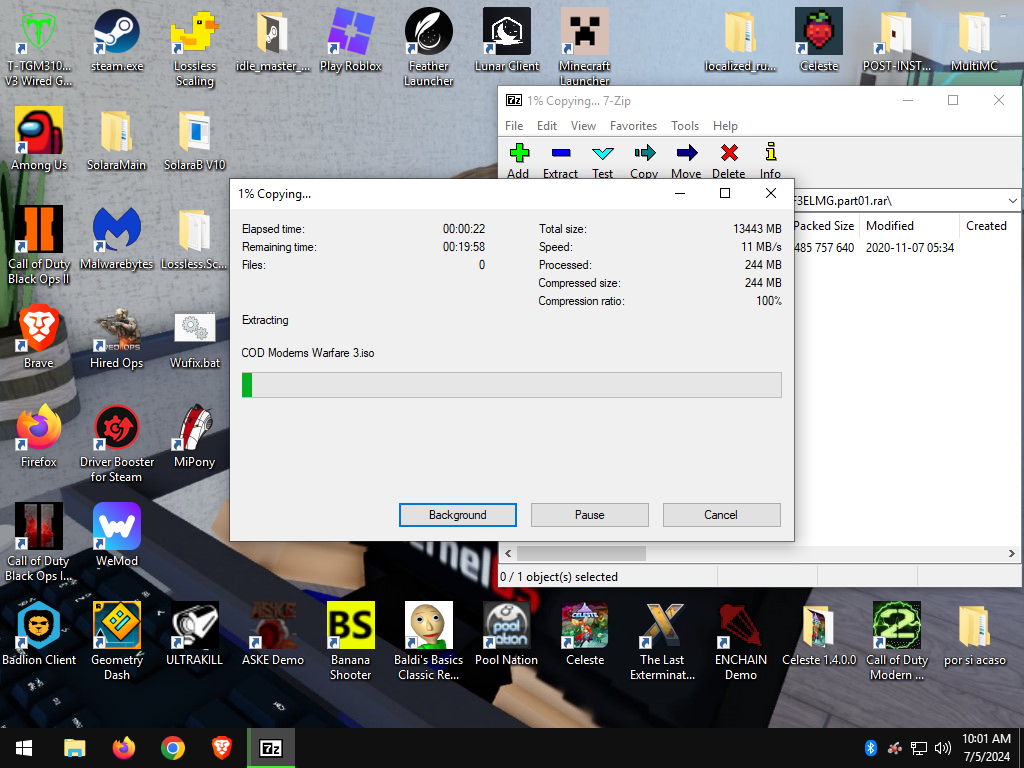Open the Help menu in 7-Zip

[725, 125]
